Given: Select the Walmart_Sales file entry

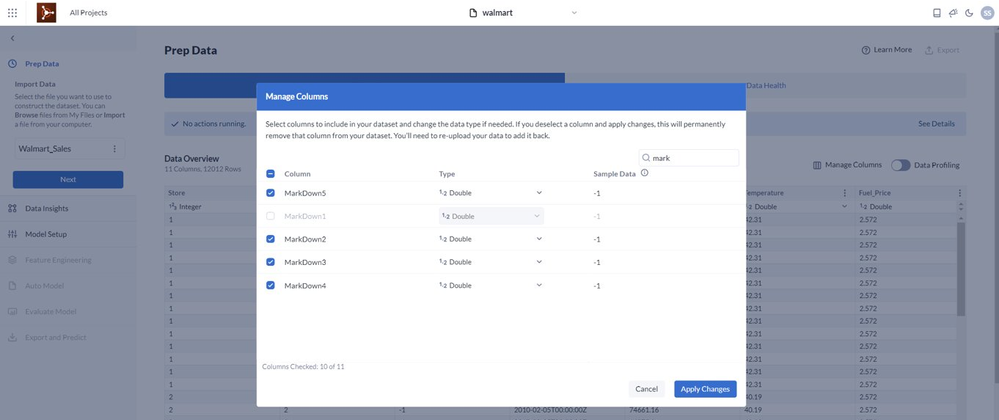Looking at the screenshot, I should coord(69,148).
